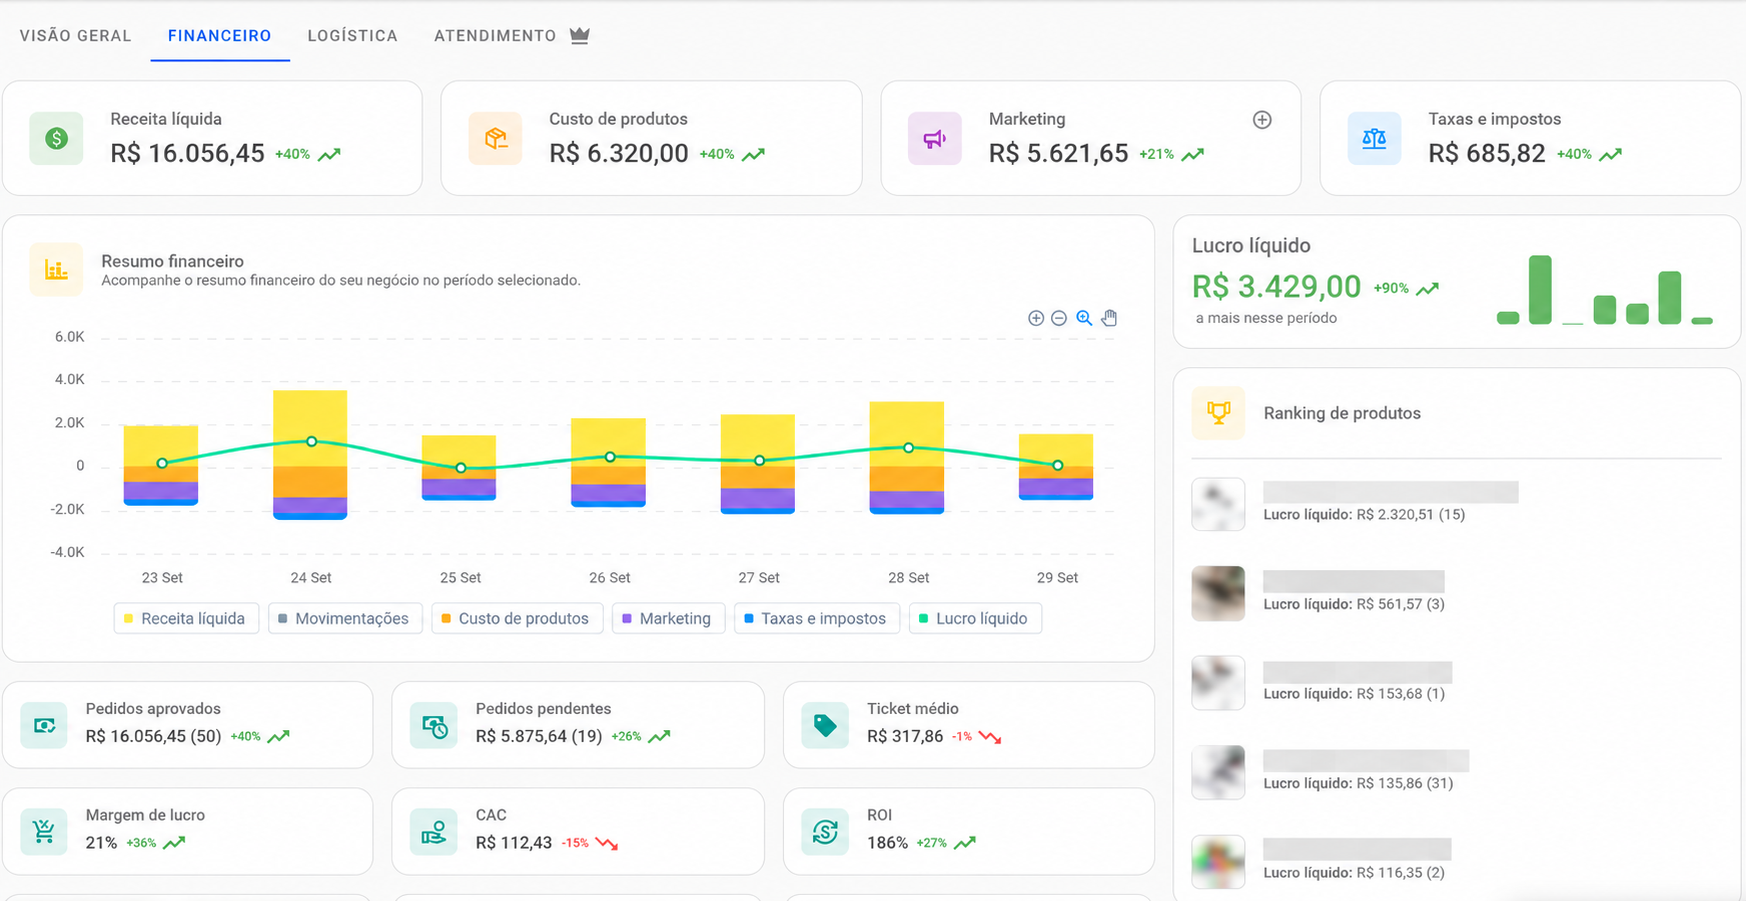Click the green dollar Receita líquida icon
Screen dimensions: 1746x901
[56, 138]
